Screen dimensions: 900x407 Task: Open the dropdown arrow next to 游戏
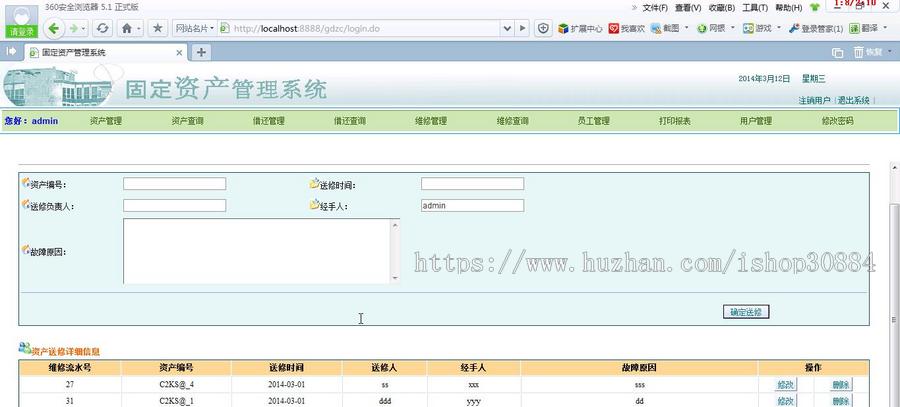[x=779, y=28]
